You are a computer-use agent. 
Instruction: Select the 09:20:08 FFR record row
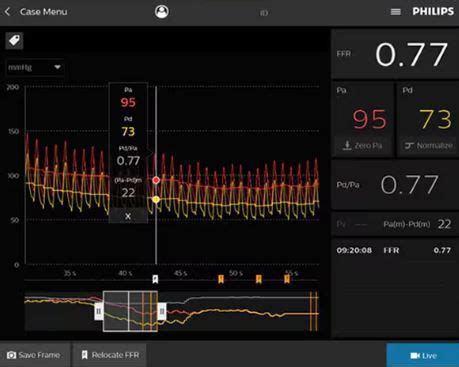click(394, 250)
